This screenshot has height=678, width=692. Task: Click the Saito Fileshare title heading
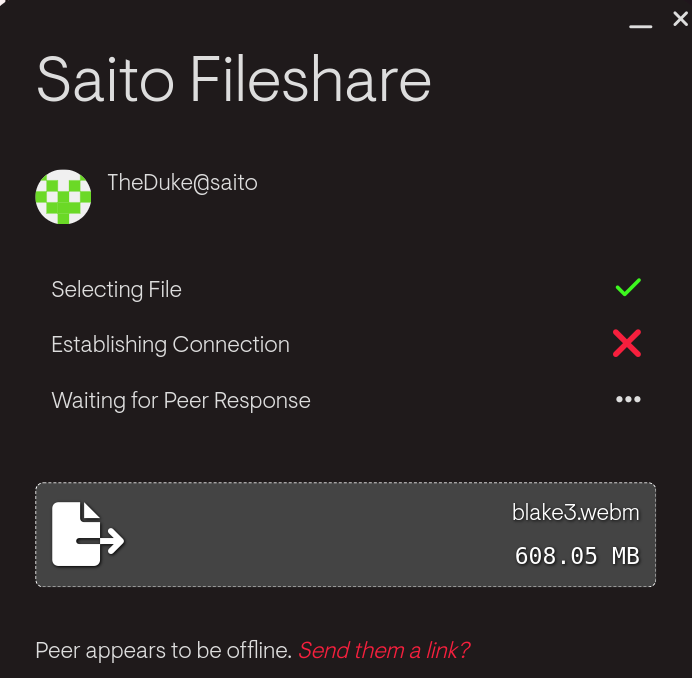click(234, 80)
